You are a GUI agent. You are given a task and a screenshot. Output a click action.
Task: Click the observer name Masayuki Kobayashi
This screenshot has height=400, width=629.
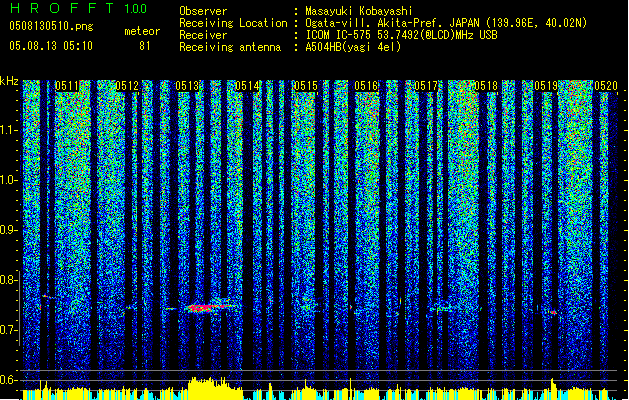coord(359,11)
